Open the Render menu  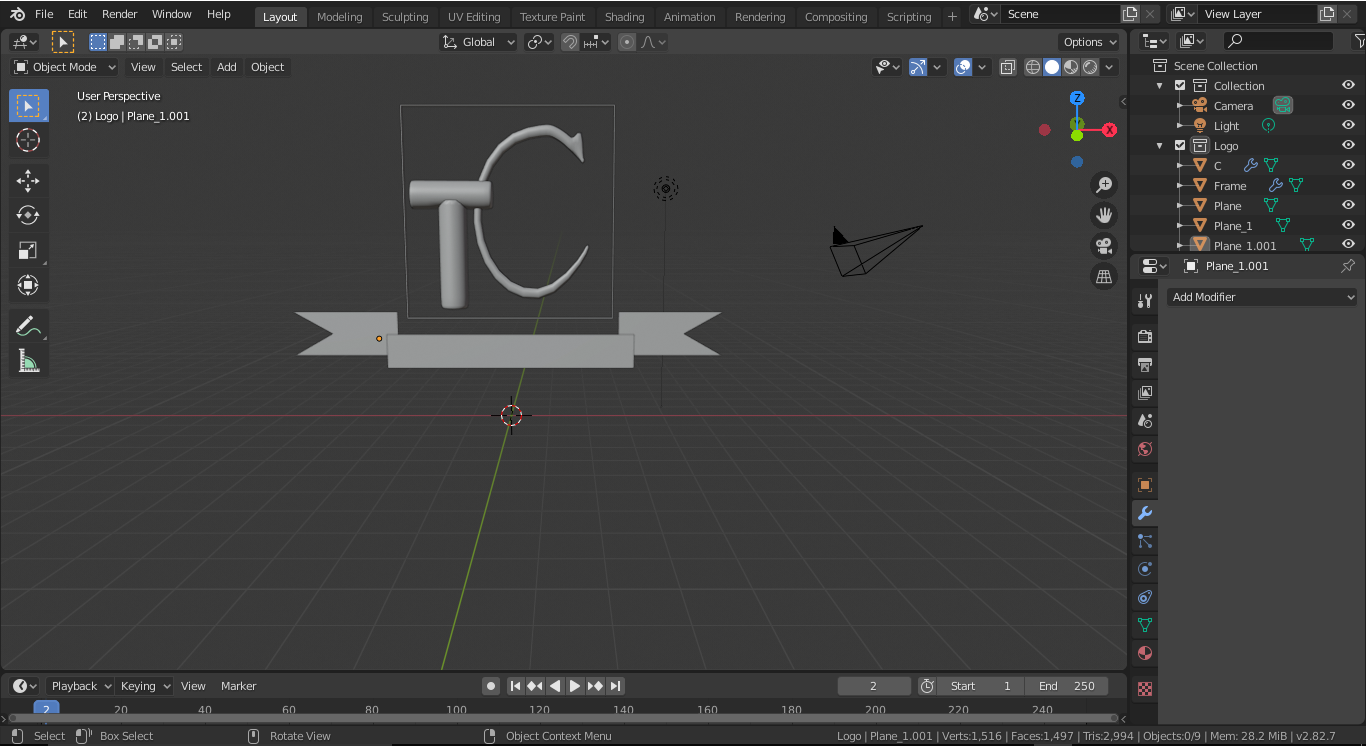(120, 14)
